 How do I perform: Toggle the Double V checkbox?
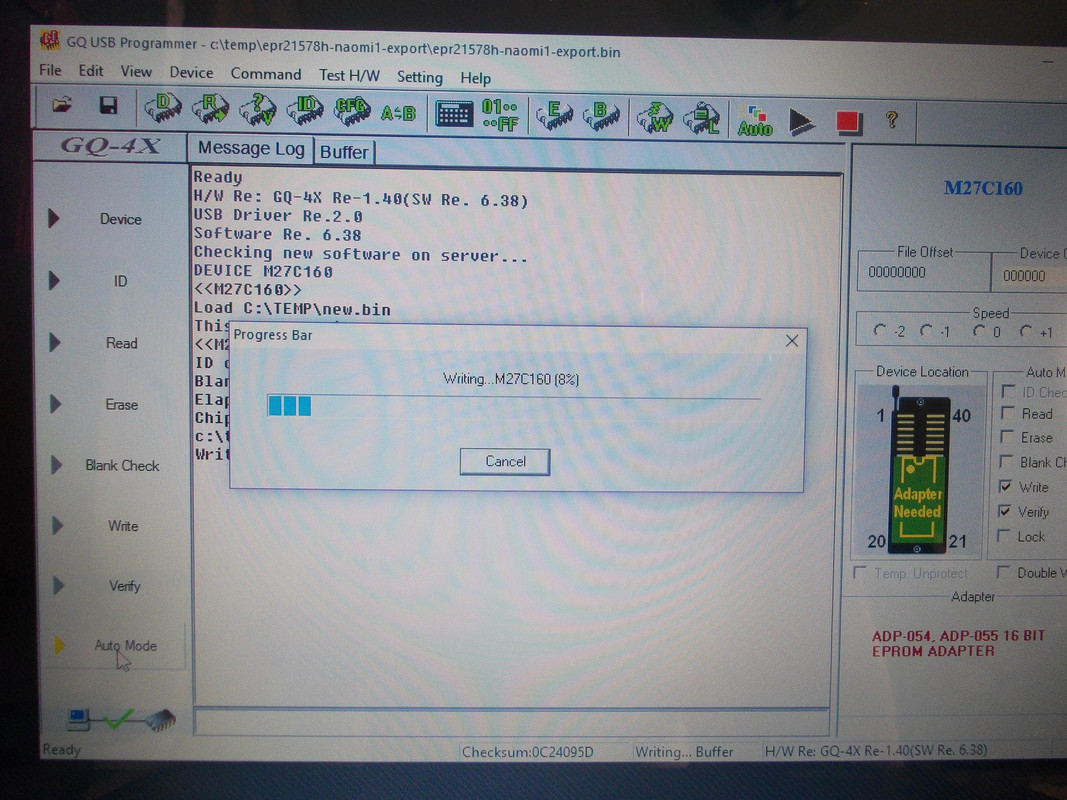pyautogui.click(x=1003, y=572)
